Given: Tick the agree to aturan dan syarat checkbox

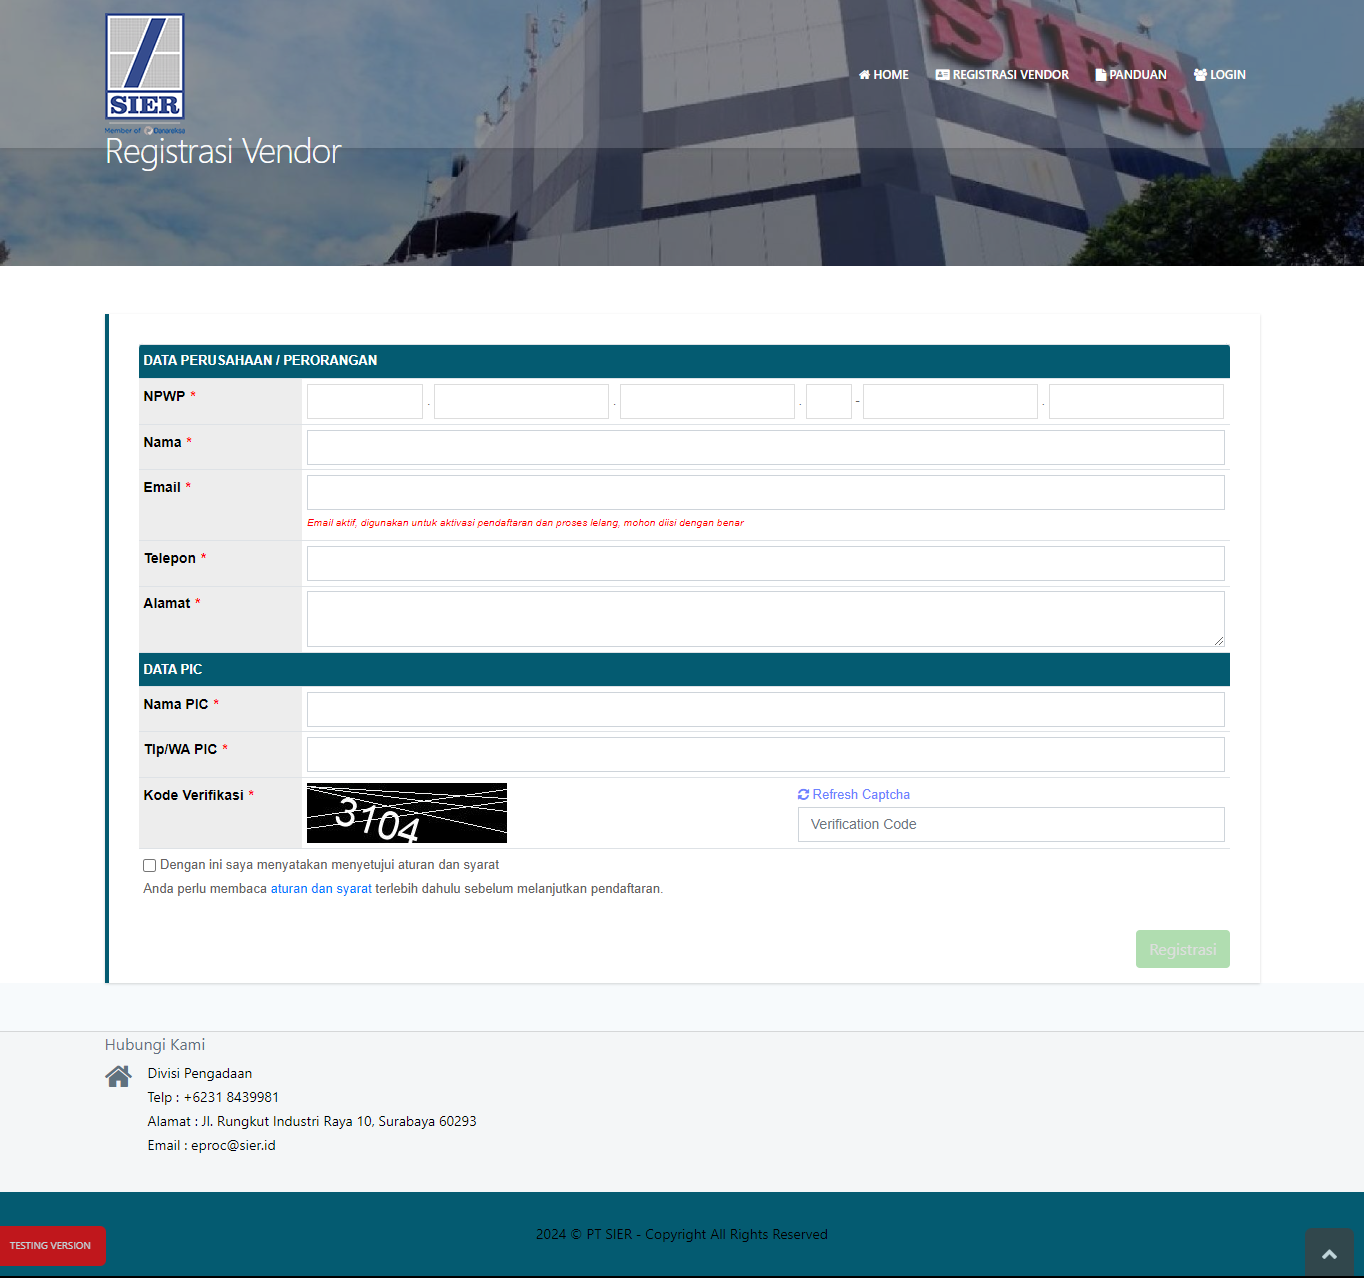Looking at the screenshot, I should 150,866.
